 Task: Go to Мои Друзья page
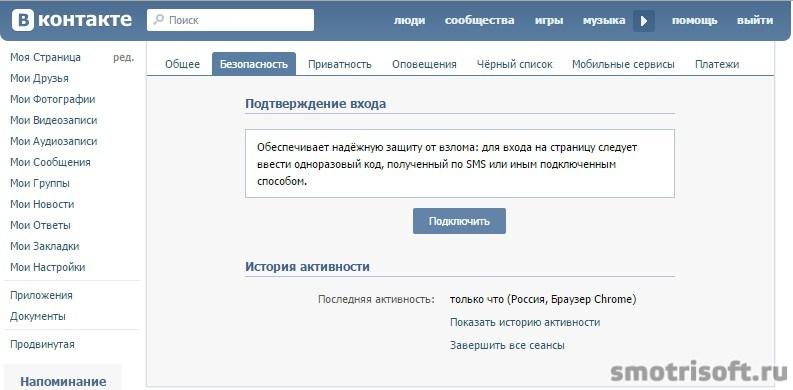click(39, 78)
